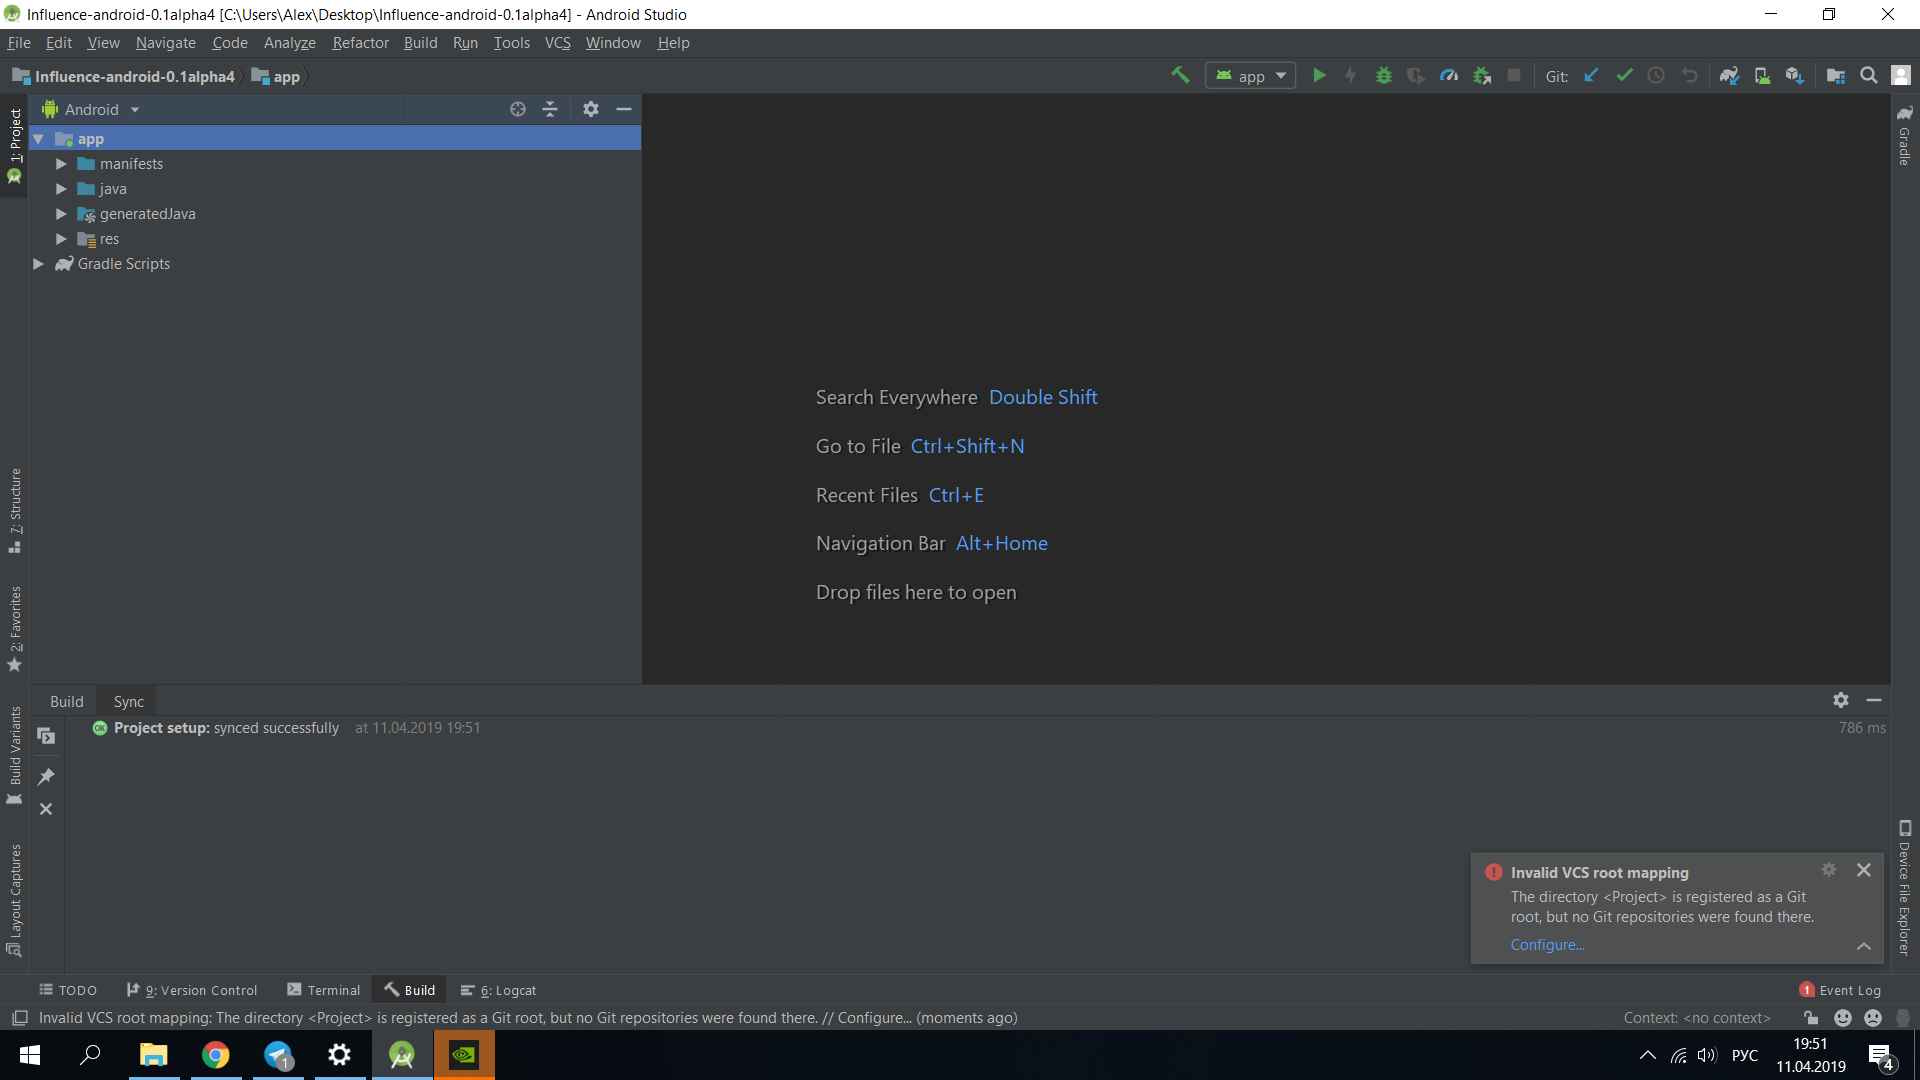Viewport: 1920px width, 1080px height.
Task: Click the user account avatar icon
Action: pyautogui.click(x=1901, y=76)
